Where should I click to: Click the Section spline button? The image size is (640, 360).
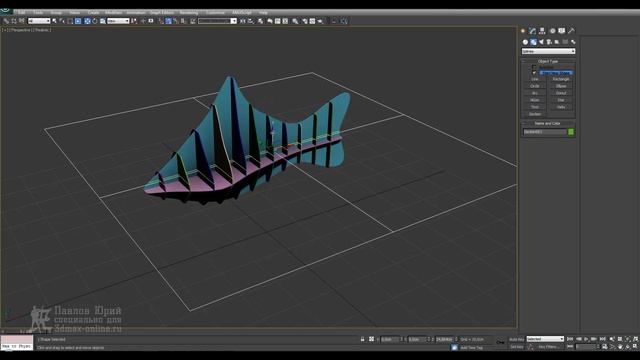(x=535, y=114)
